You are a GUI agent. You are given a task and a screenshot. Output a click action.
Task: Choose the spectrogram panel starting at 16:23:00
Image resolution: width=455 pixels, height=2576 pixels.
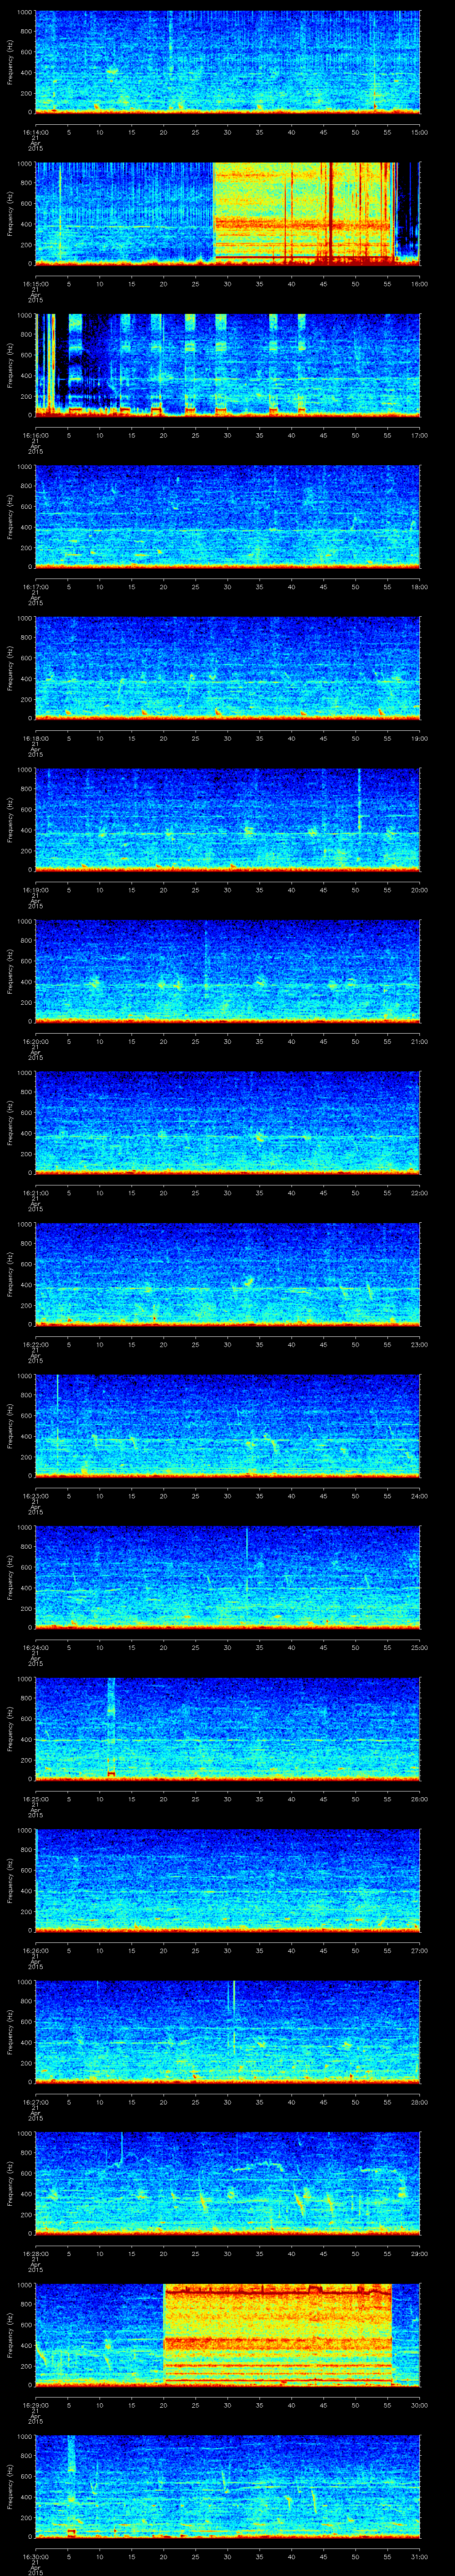(x=228, y=1425)
